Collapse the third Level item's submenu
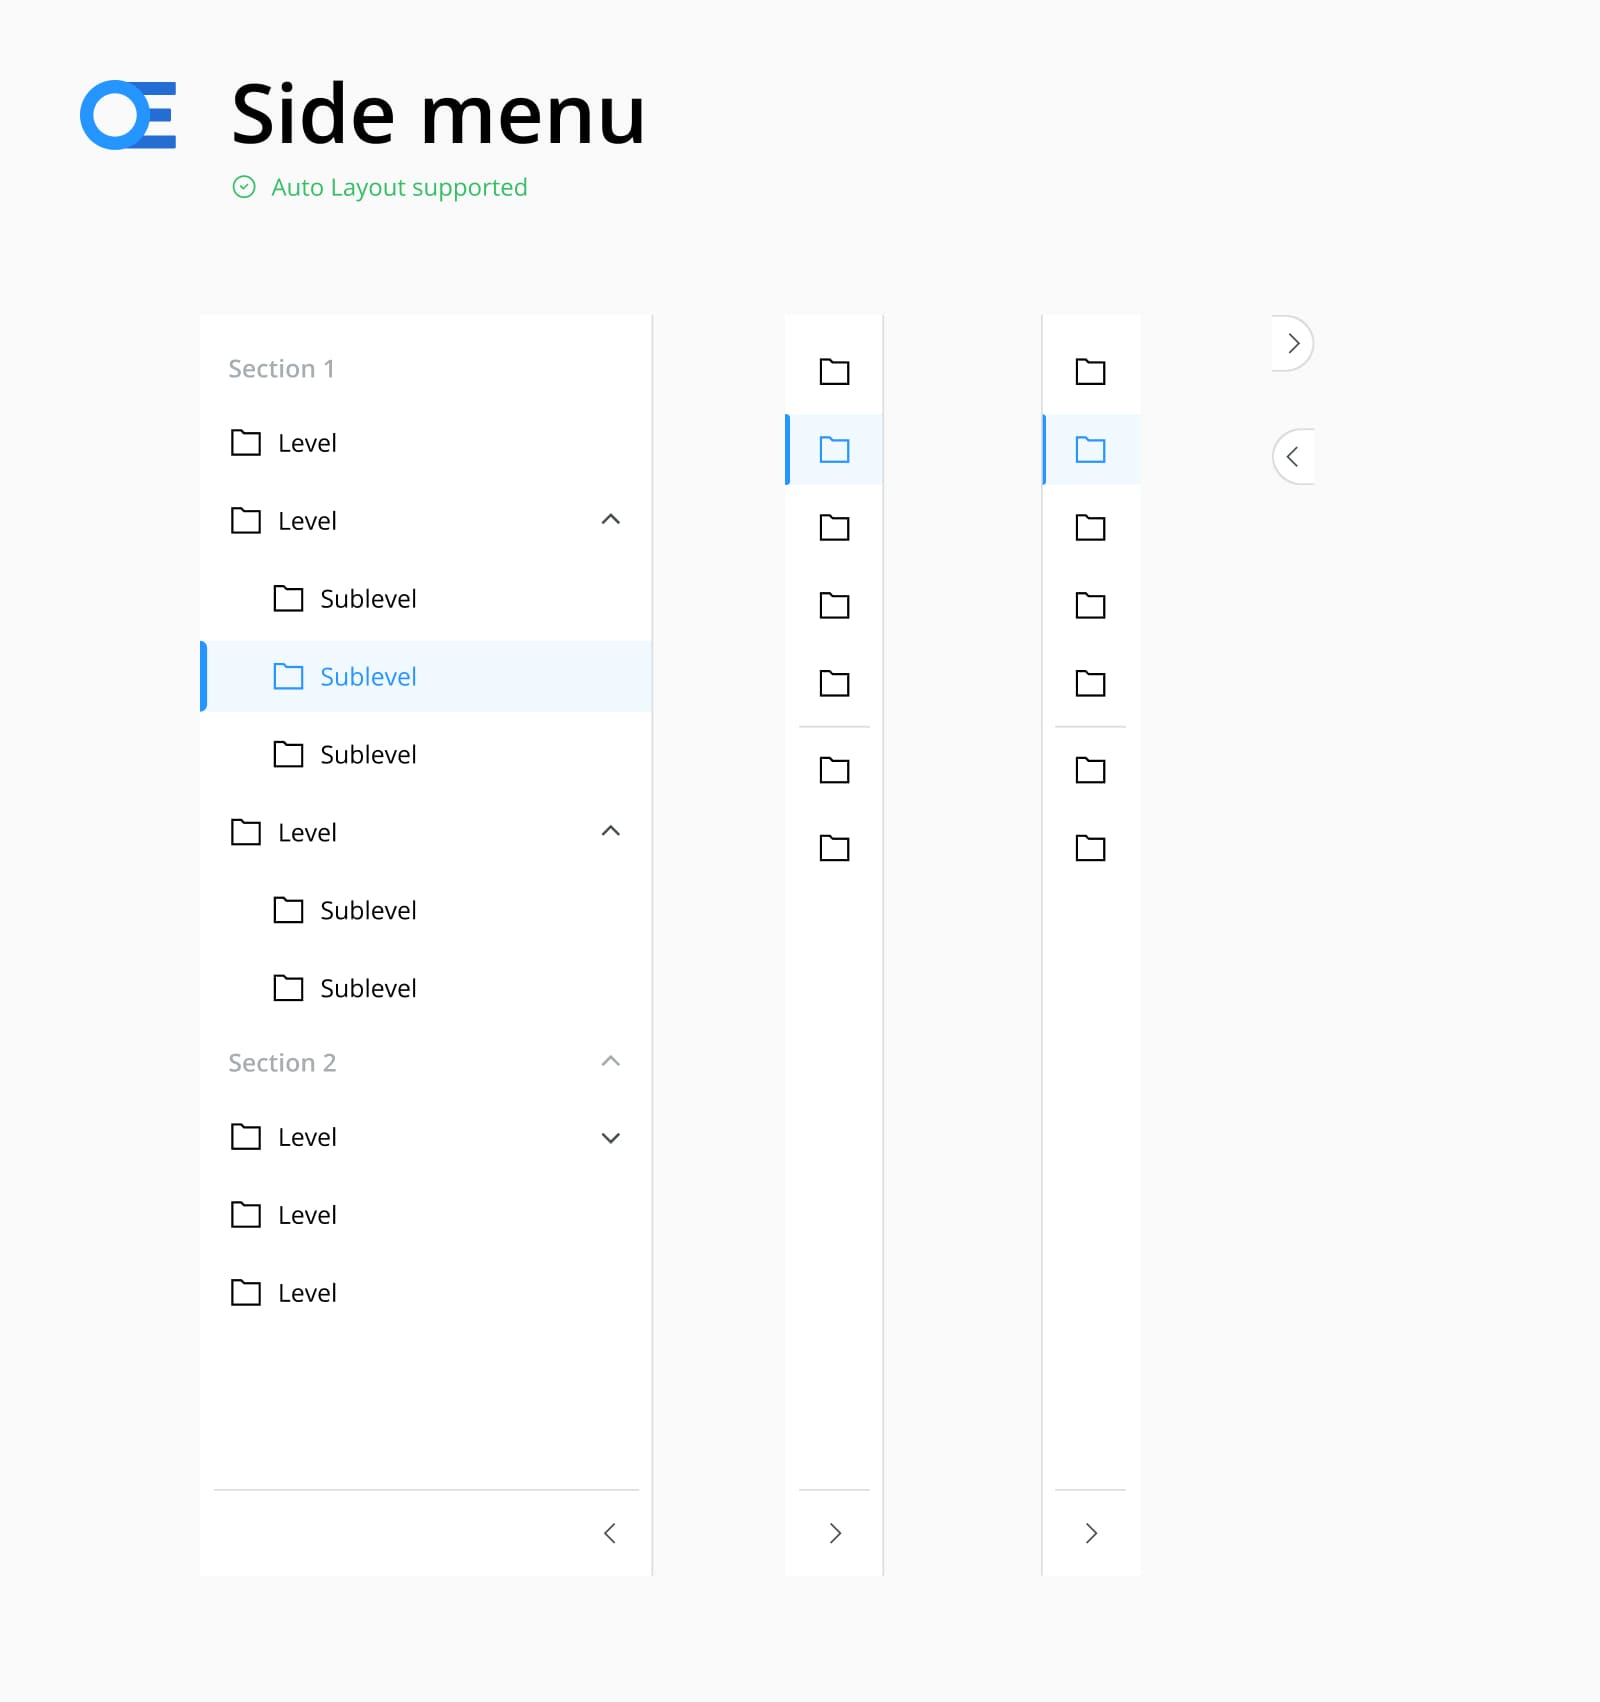This screenshot has width=1600, height=1702. coord(611,831)
